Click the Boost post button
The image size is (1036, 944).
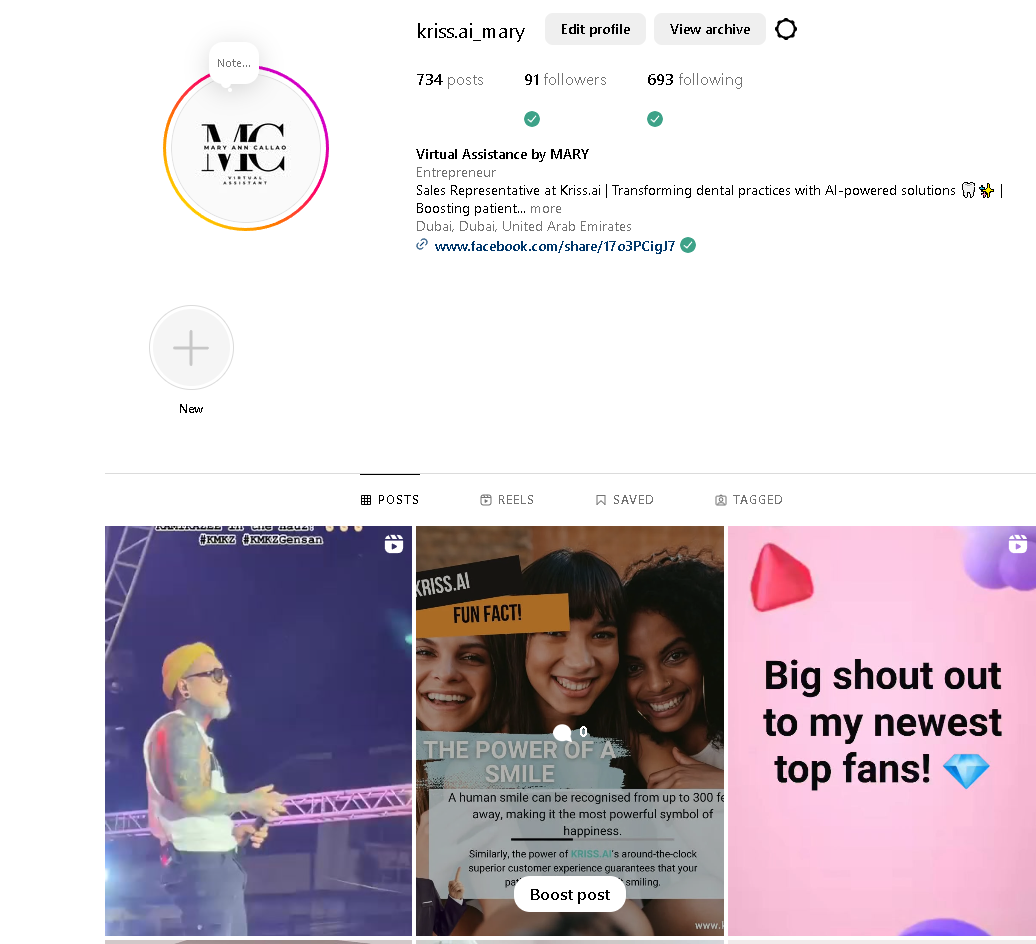pos(570,894)
